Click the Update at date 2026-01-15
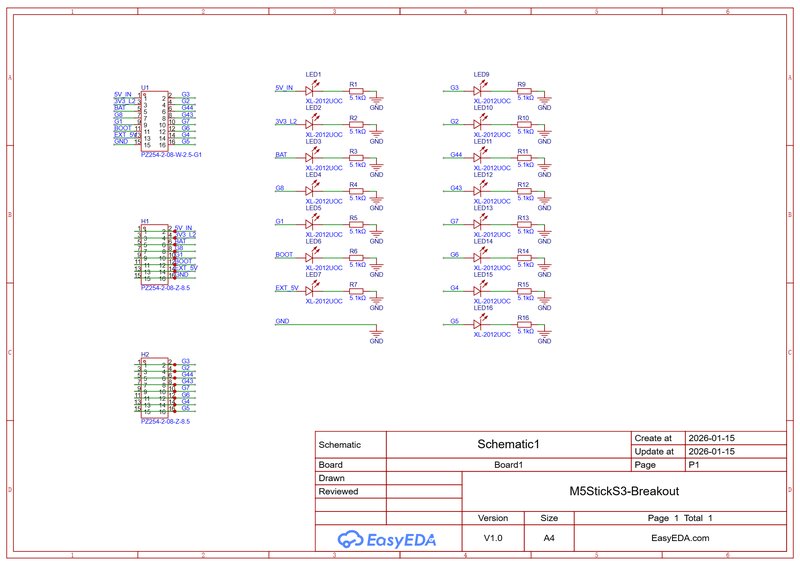This screenshot has height=566, width=800. [x=711, y=451]
